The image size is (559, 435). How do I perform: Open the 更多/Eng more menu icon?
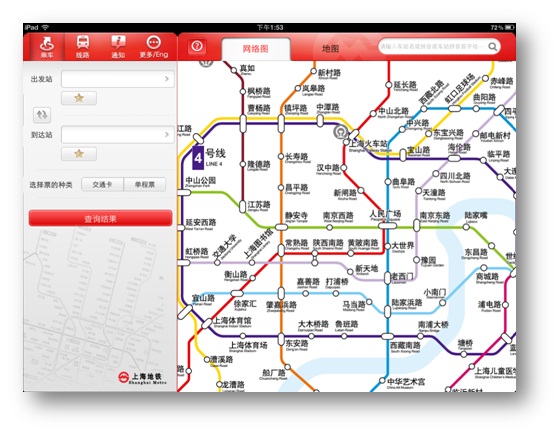(x=154, y=47)
